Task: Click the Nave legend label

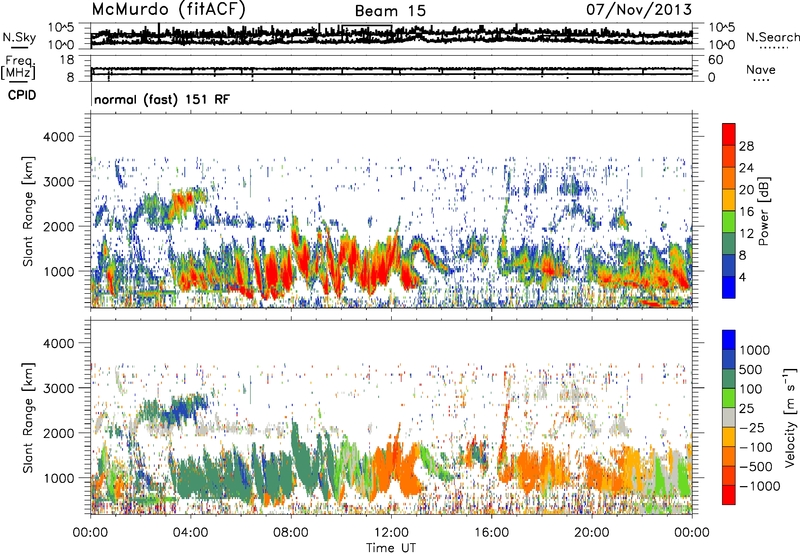Action: (x=760, y=69)
